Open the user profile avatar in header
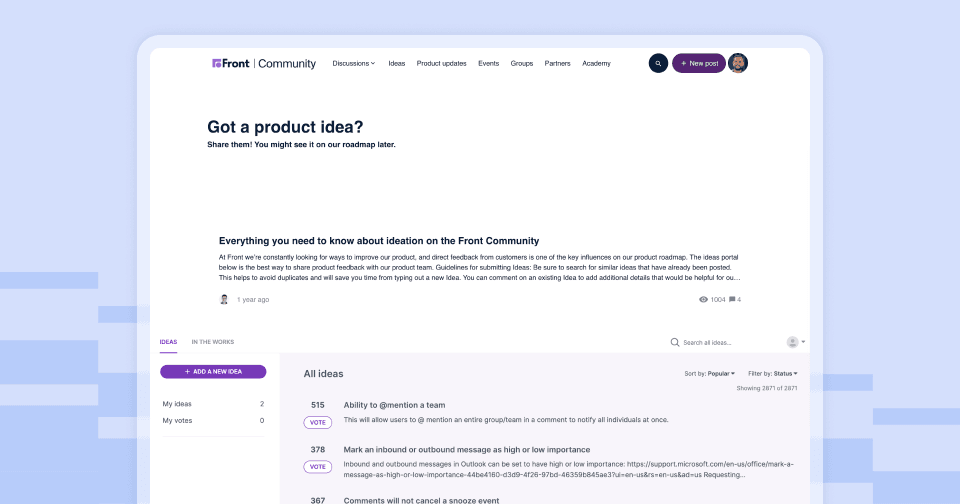Image resolution: width=960 pixels, height=504 pixels. [x=738, y=63]
